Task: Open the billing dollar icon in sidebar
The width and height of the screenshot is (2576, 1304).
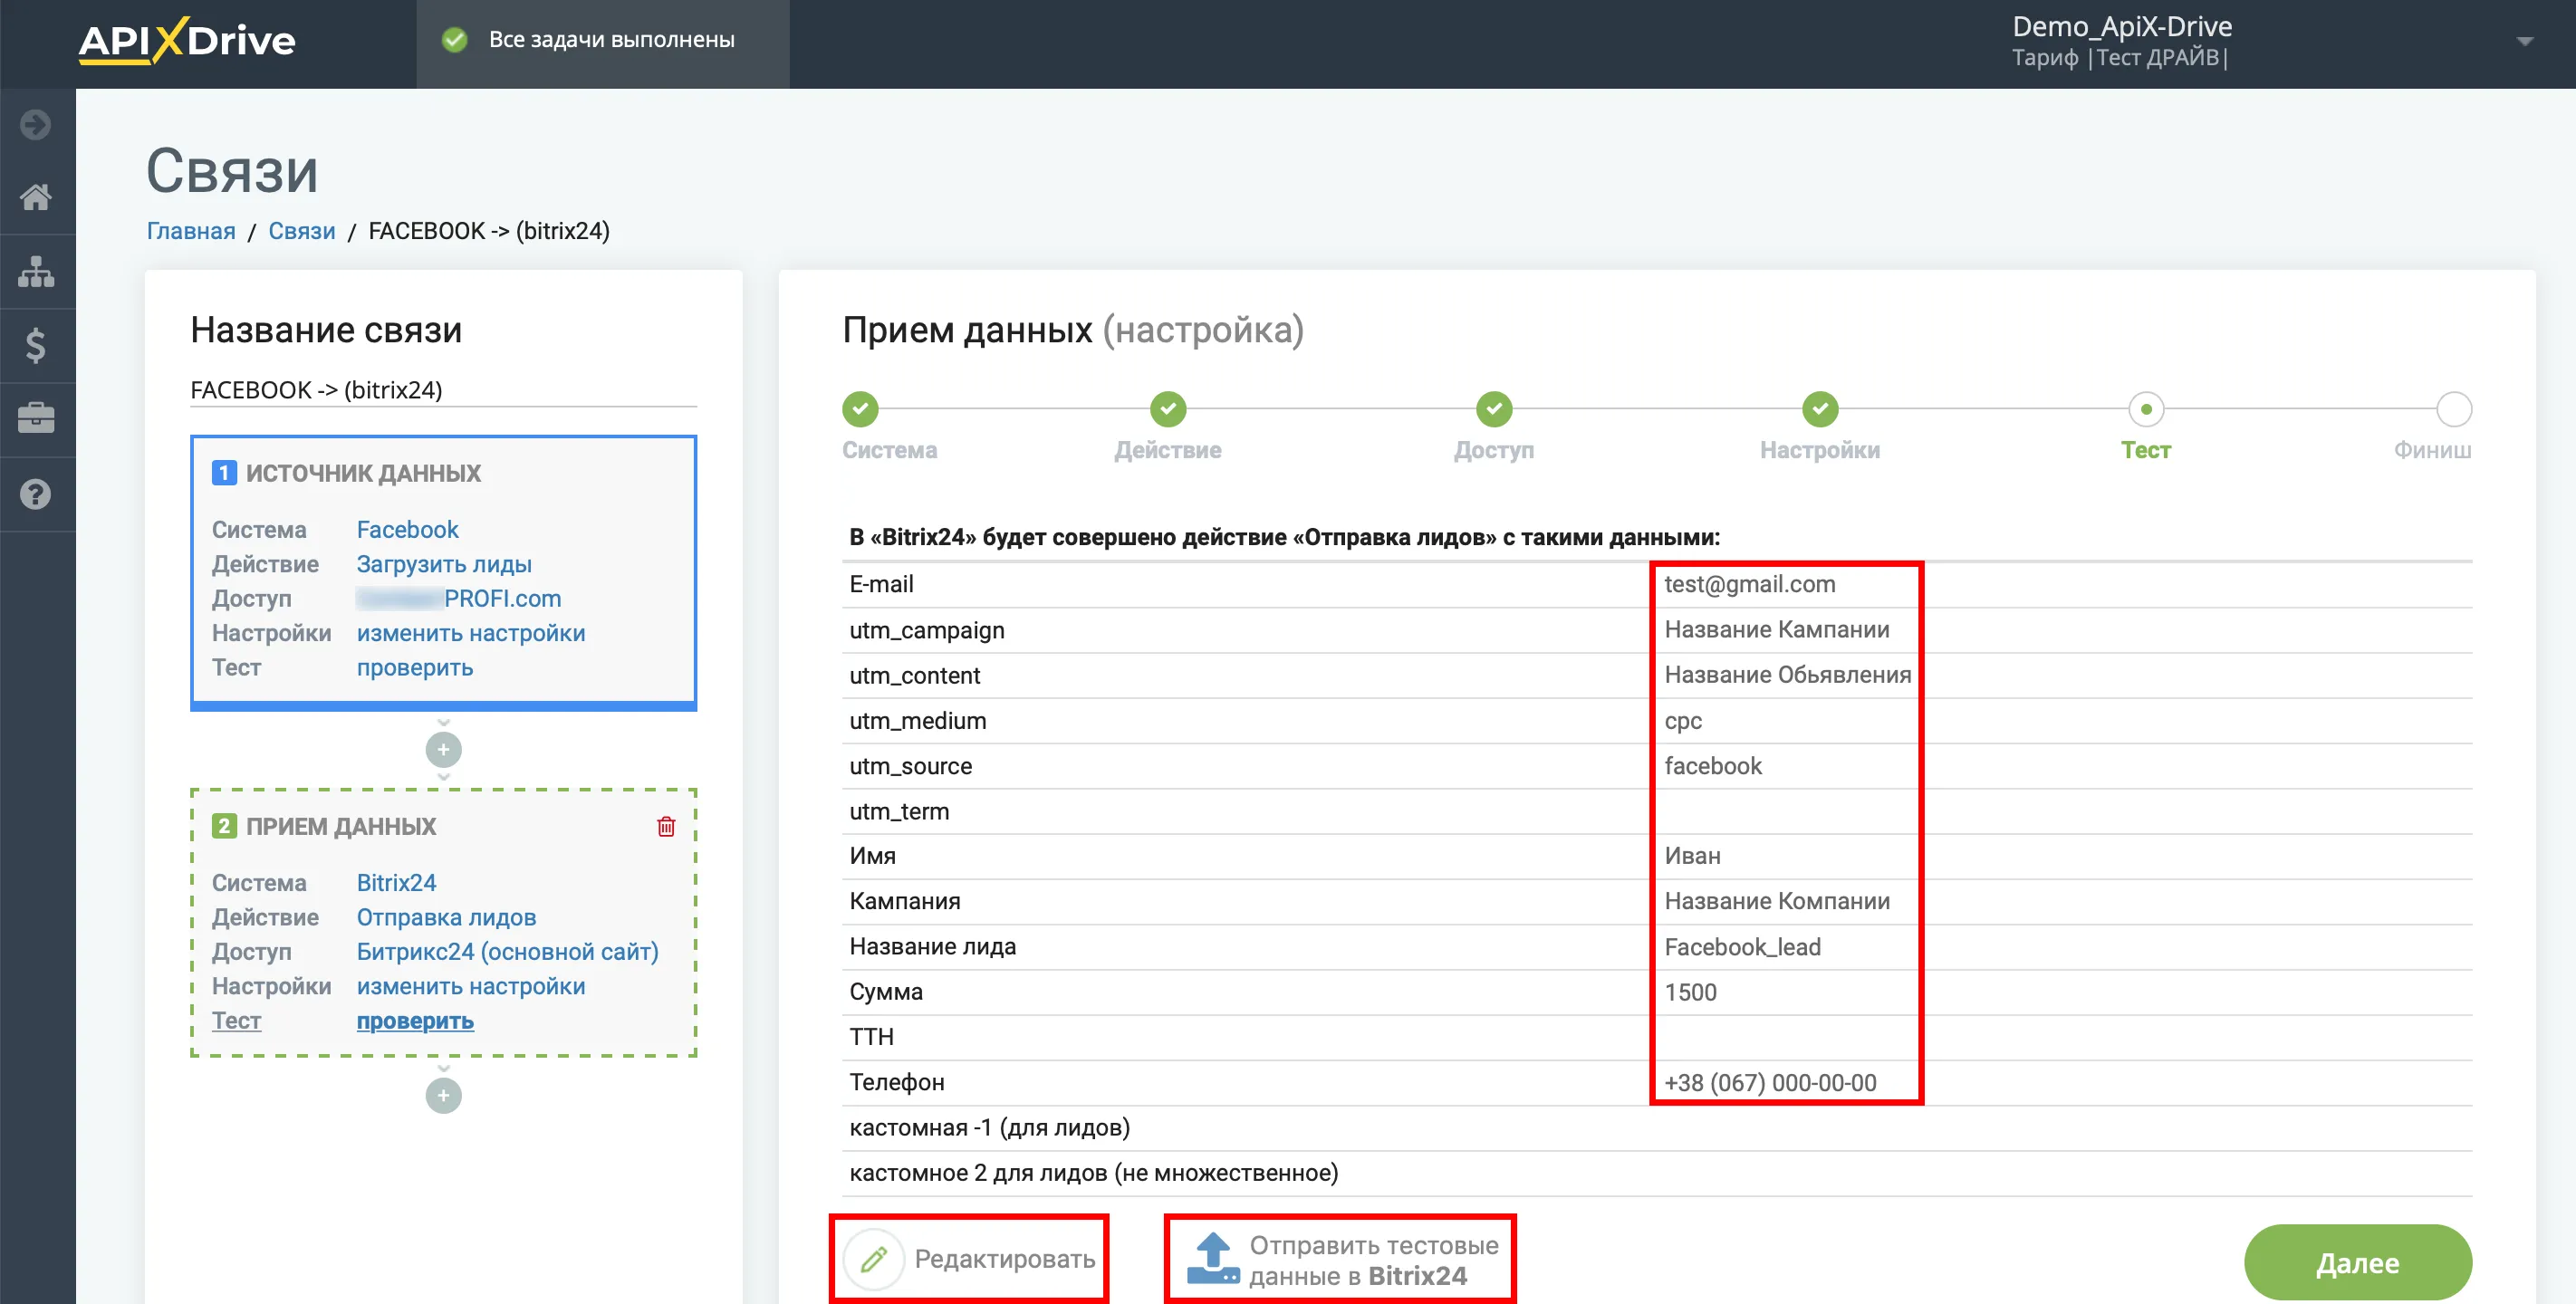Action: click(36, 345)
